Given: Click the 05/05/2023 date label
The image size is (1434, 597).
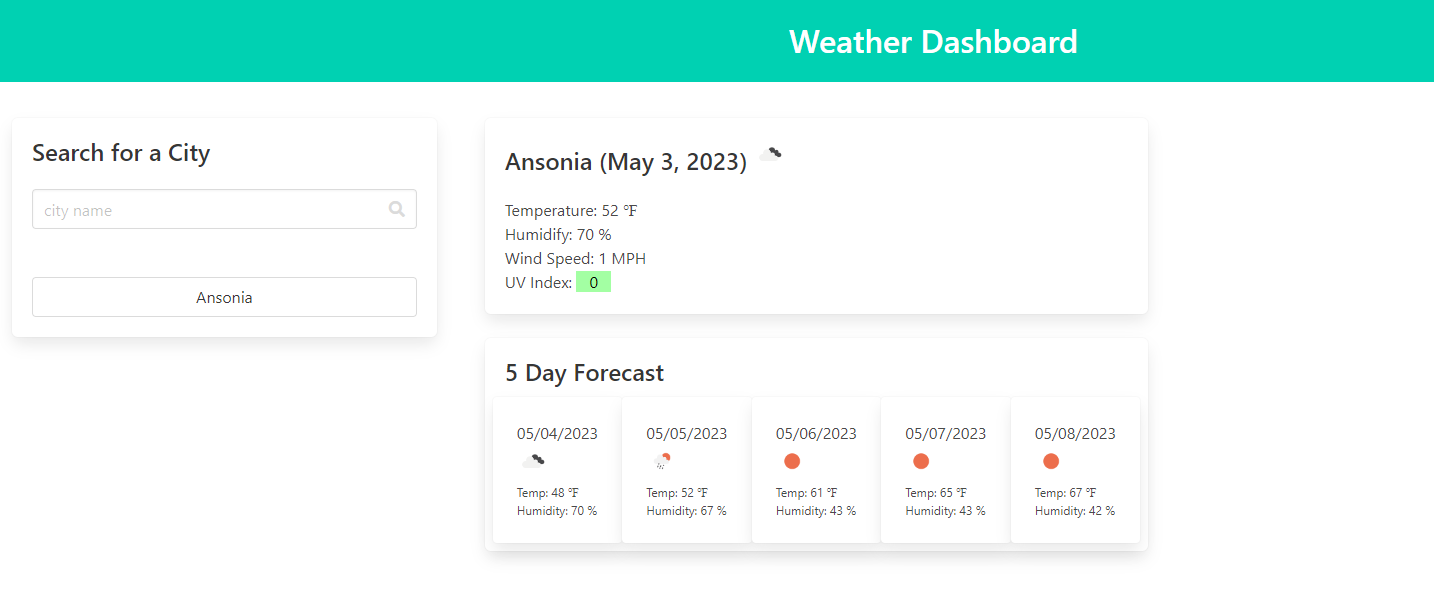Looking at the screenshot, I should [686, 433].
